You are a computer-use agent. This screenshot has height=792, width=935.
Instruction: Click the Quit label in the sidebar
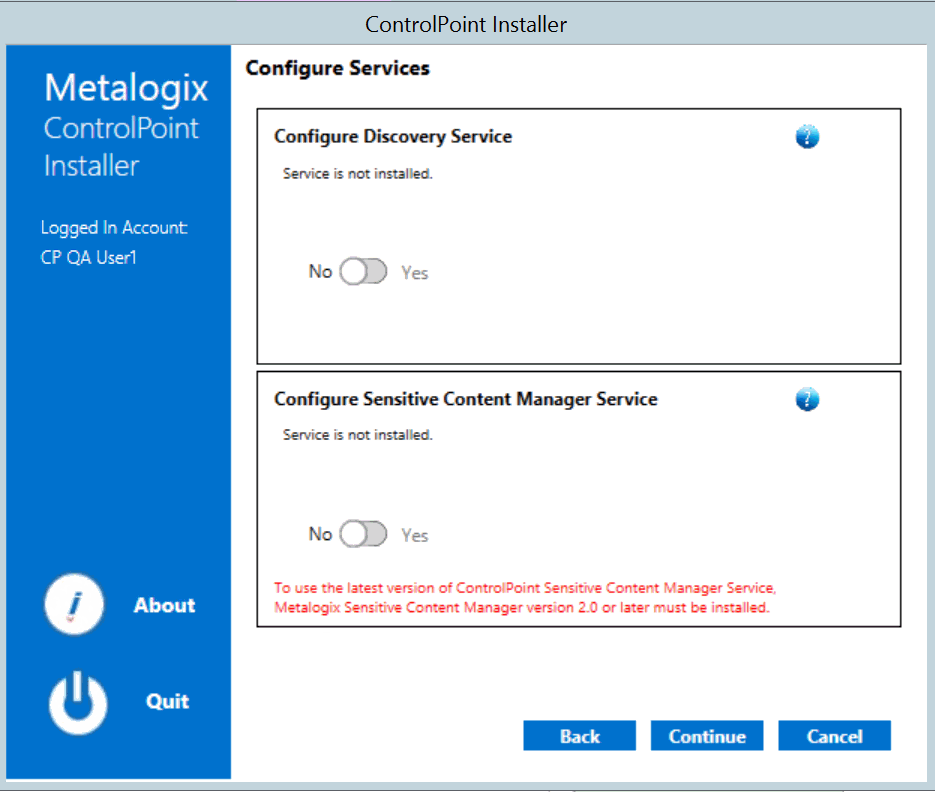(x=166, y=701)
